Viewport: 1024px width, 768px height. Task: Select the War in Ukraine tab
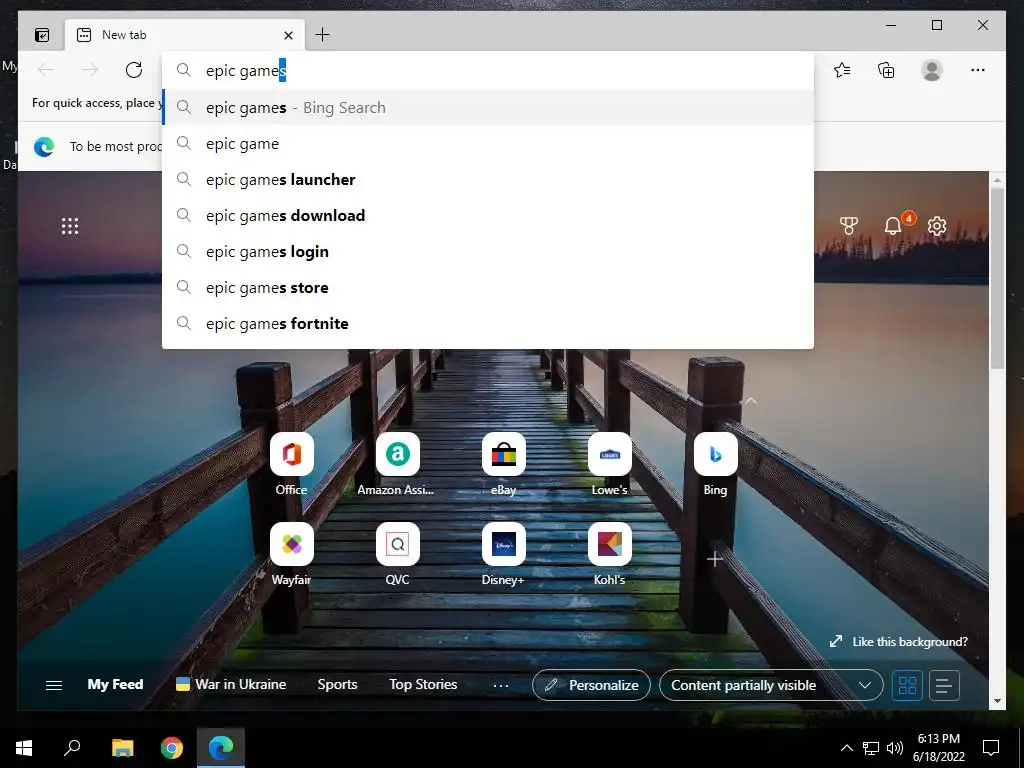click(x=231, y=684)
